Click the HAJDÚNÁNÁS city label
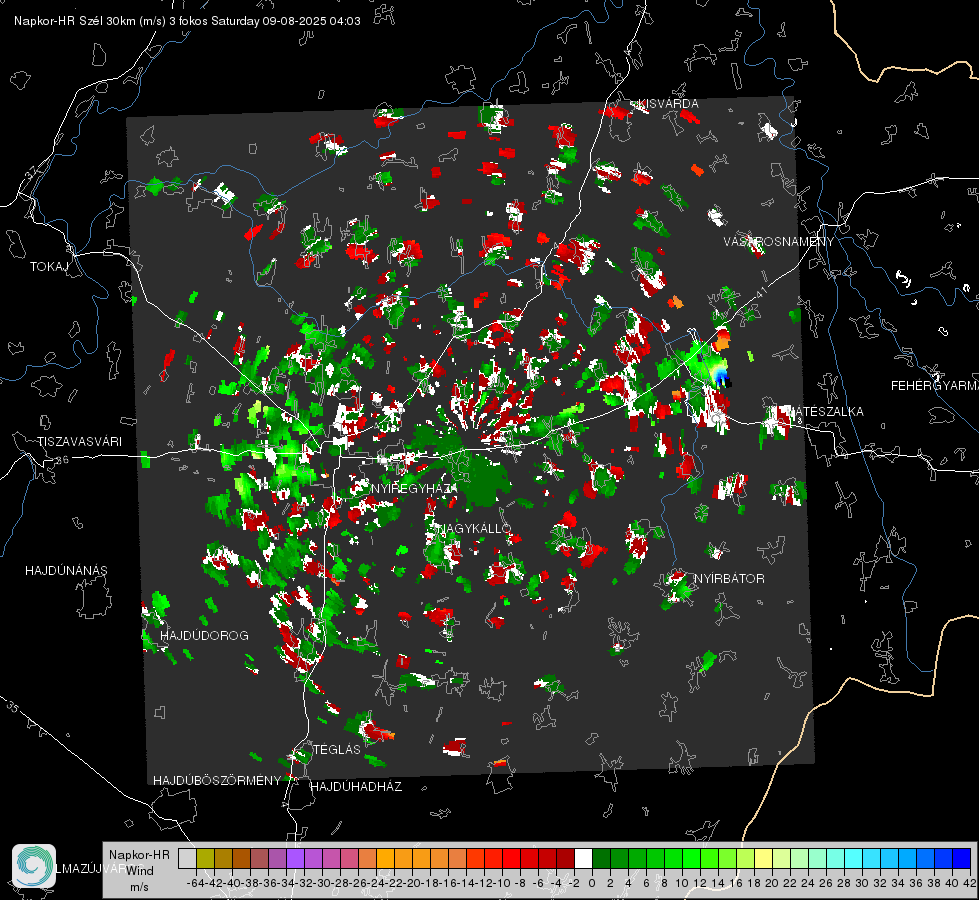 [66, 570]
